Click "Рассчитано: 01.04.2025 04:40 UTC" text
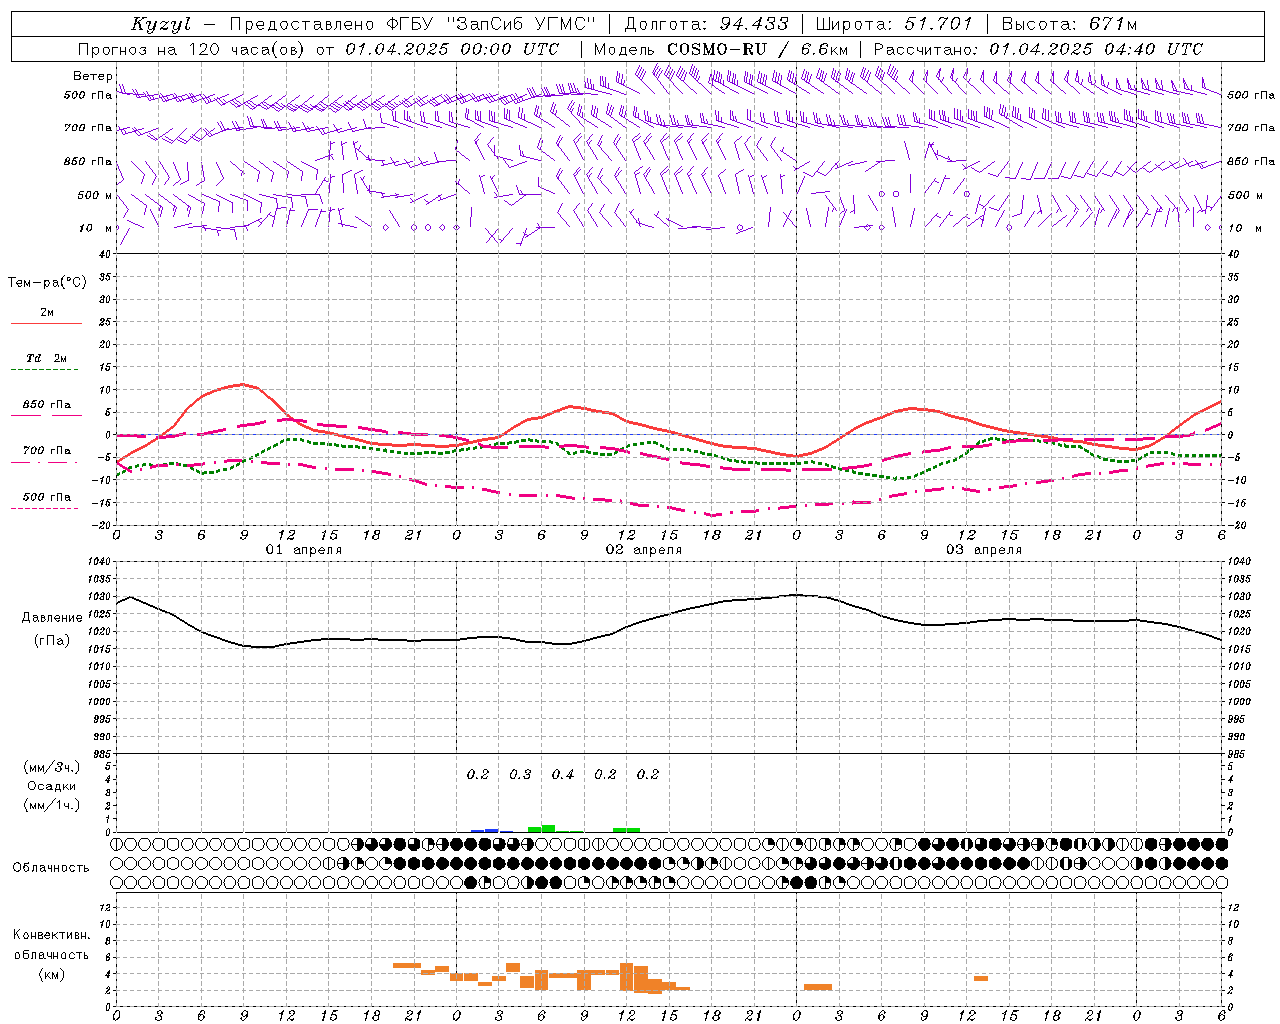 tap(1039, 49)
